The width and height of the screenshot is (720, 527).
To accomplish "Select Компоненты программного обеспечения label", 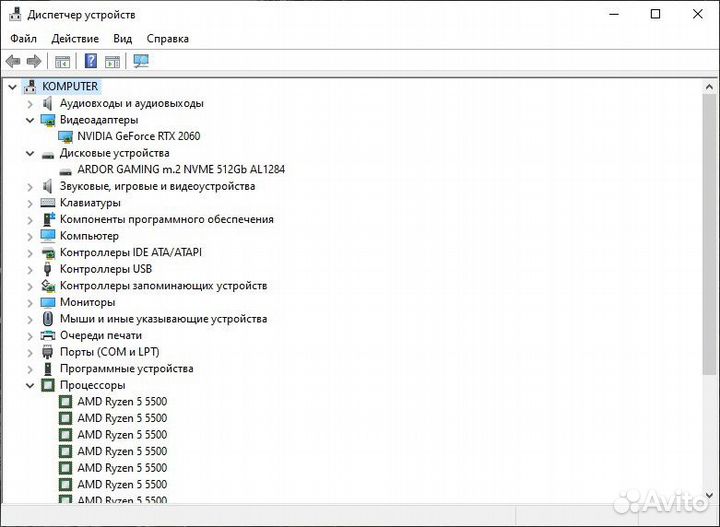I will pyautogui.click(x=167, y=219).
